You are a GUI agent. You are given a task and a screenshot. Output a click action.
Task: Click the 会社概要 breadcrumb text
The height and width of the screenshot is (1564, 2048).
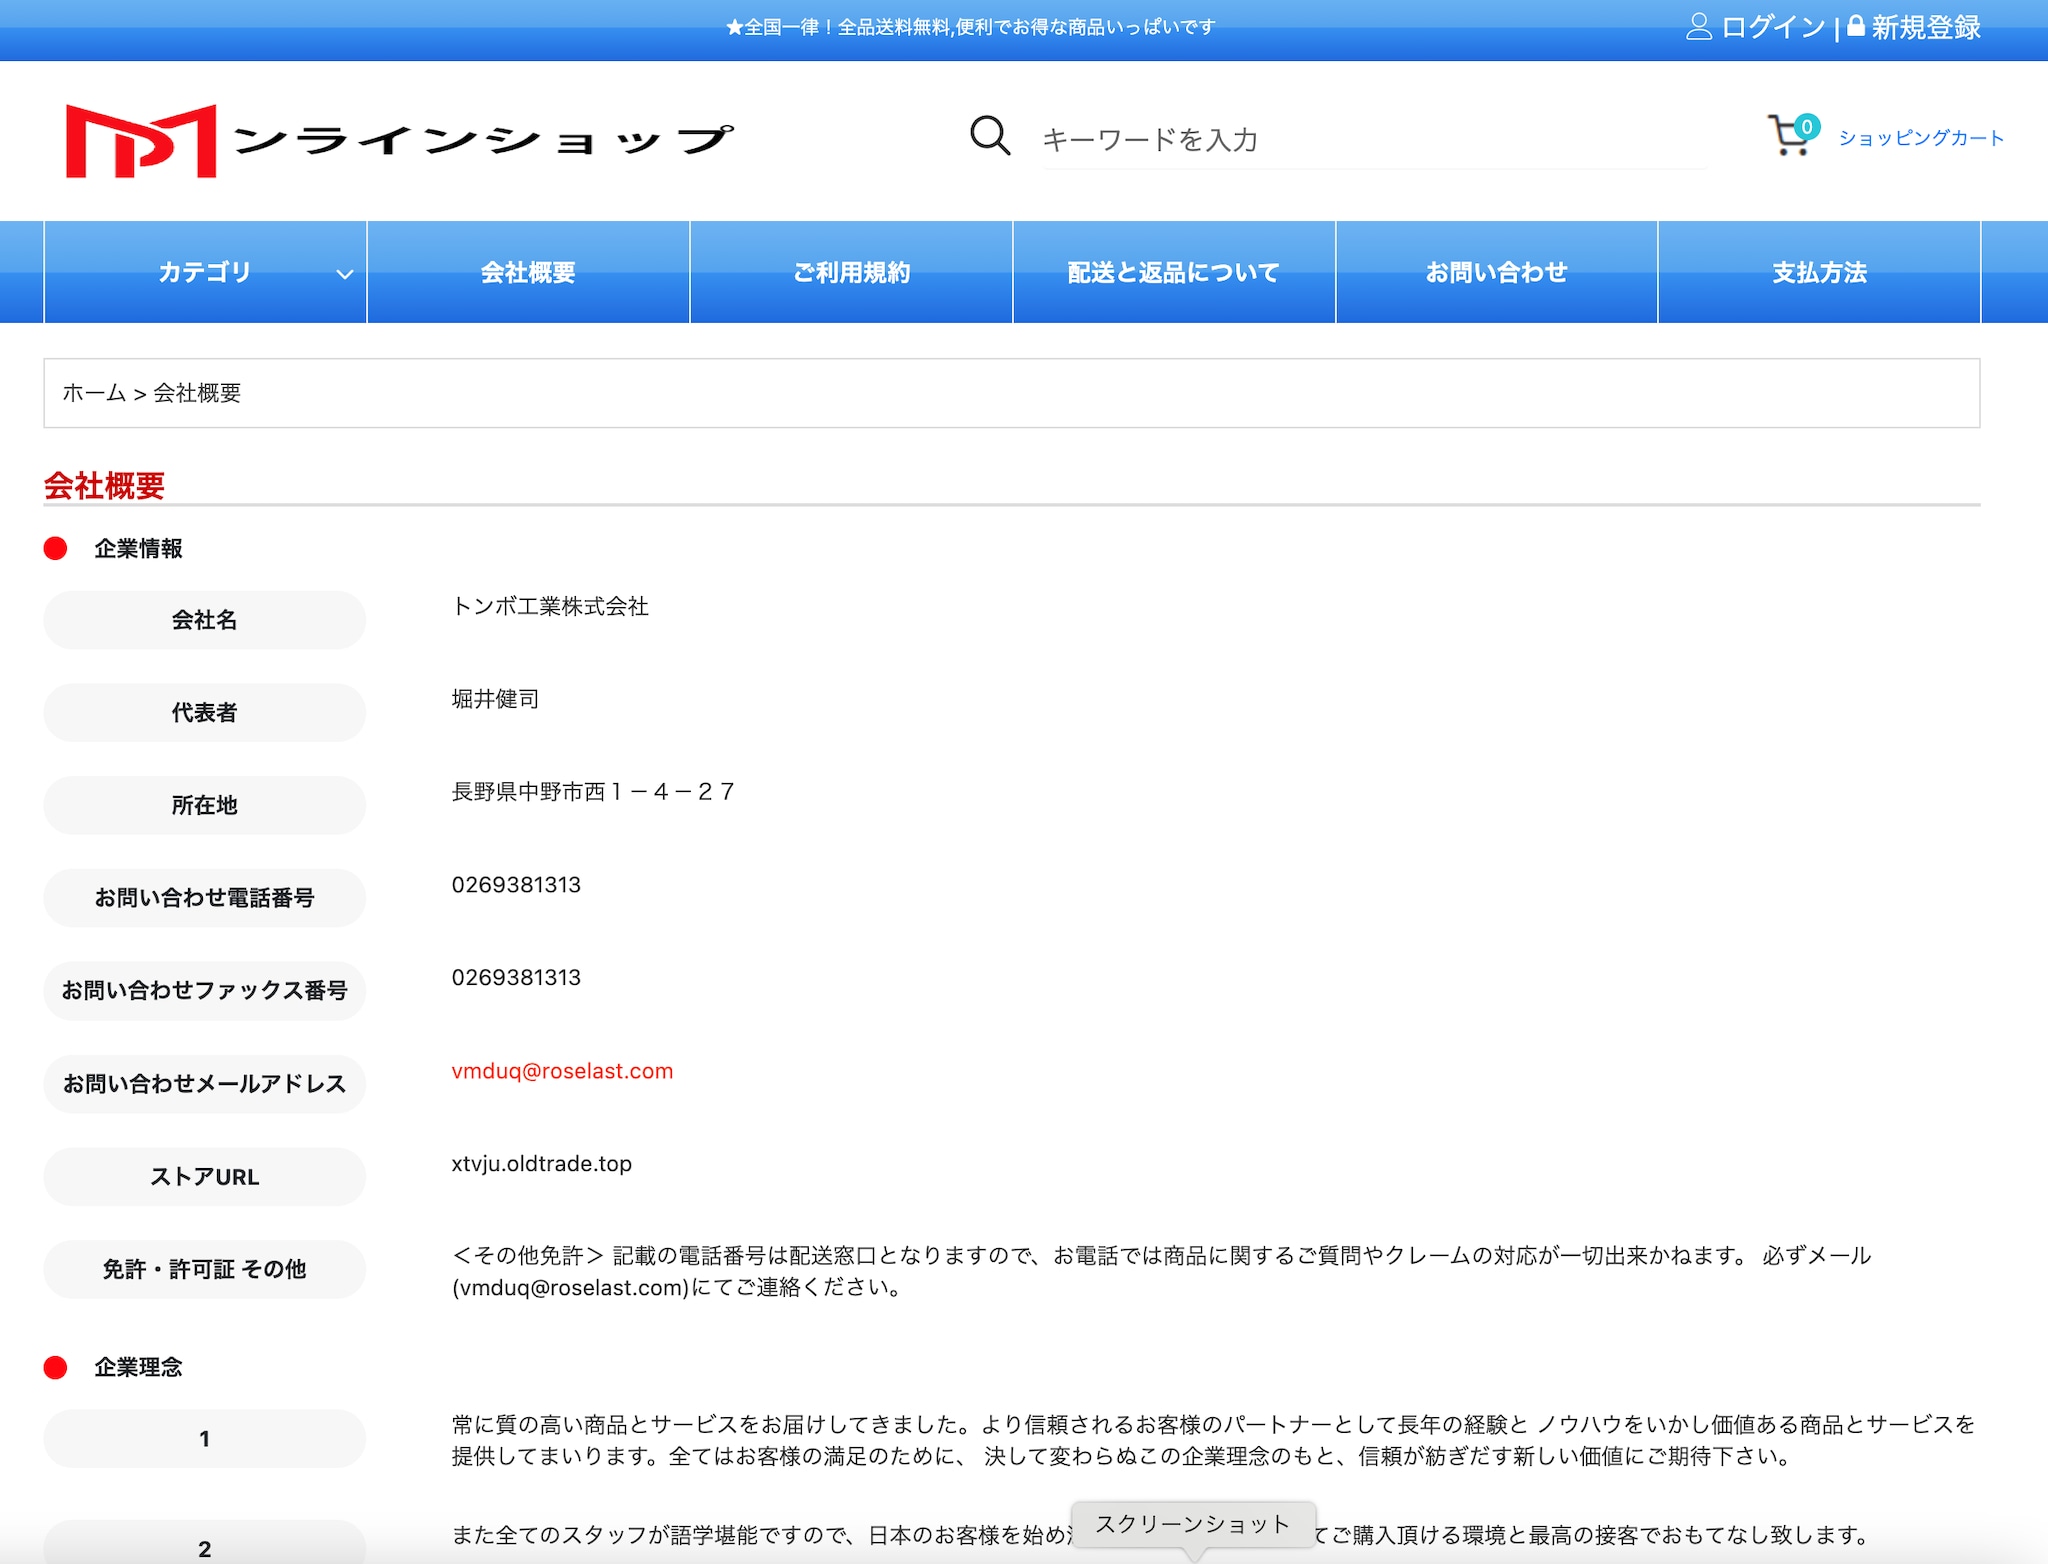click(x=197, y=393)
